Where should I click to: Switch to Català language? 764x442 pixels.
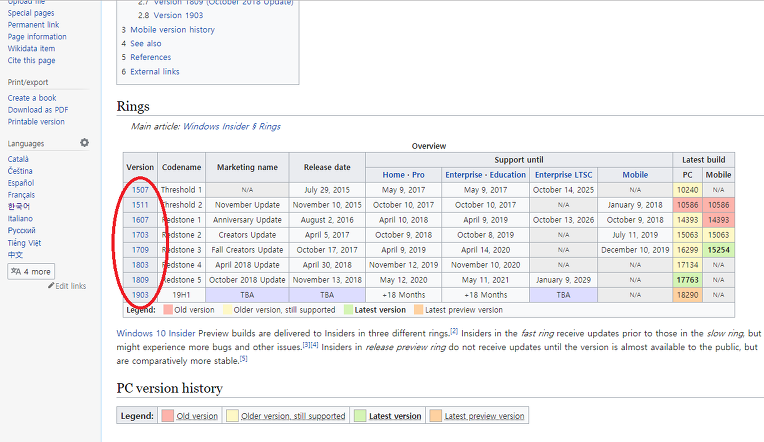tap(18, 159)
